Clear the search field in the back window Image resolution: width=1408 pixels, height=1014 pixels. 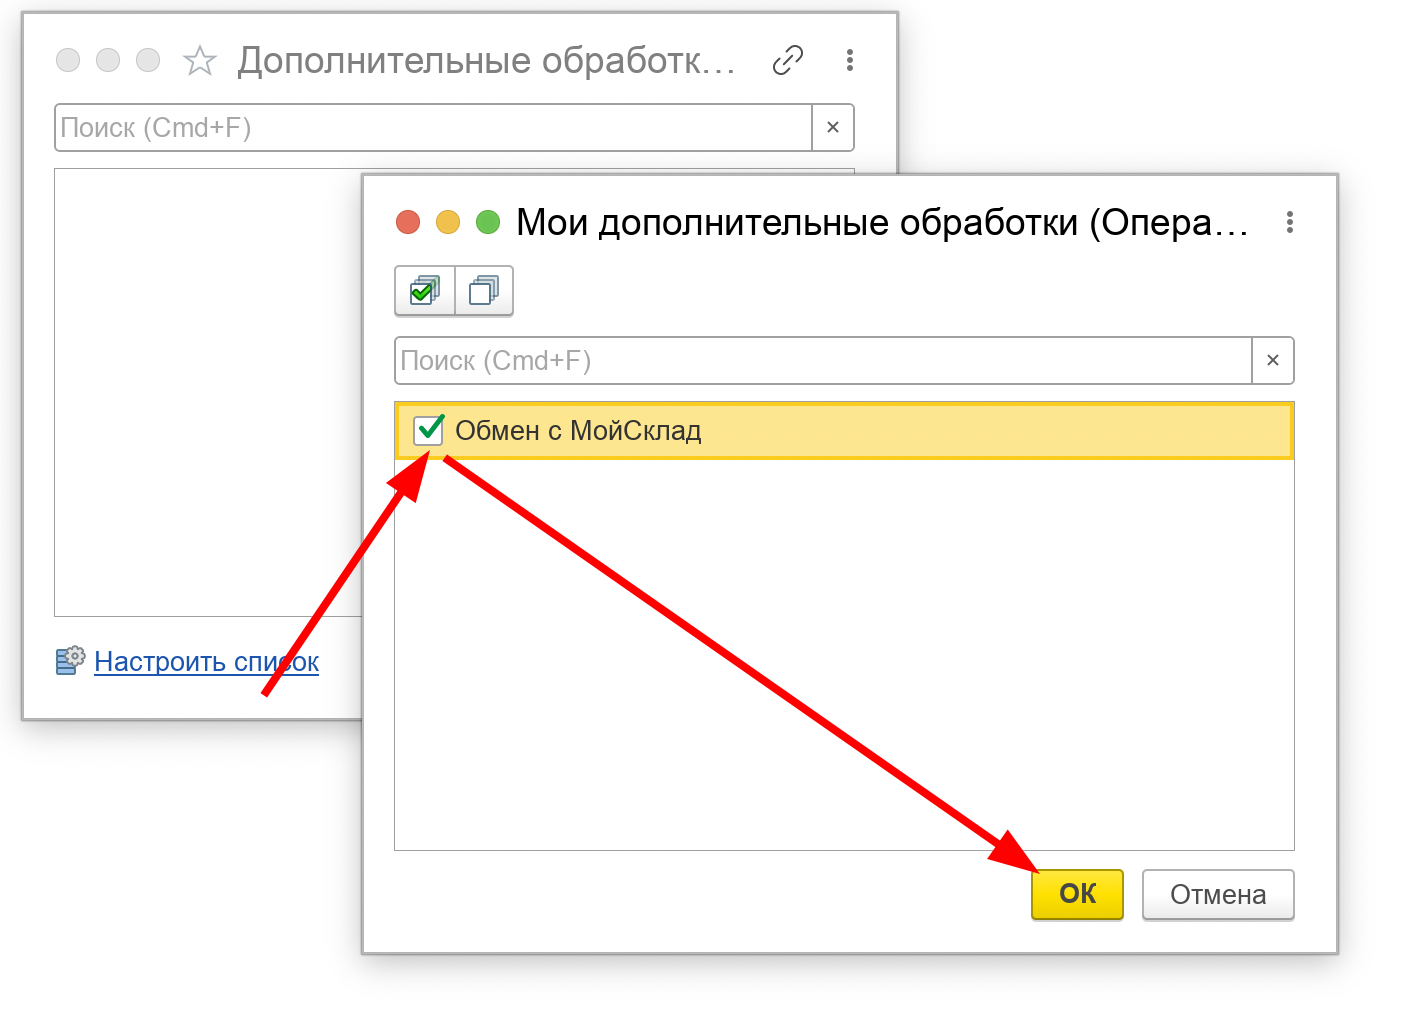point(833,127)
